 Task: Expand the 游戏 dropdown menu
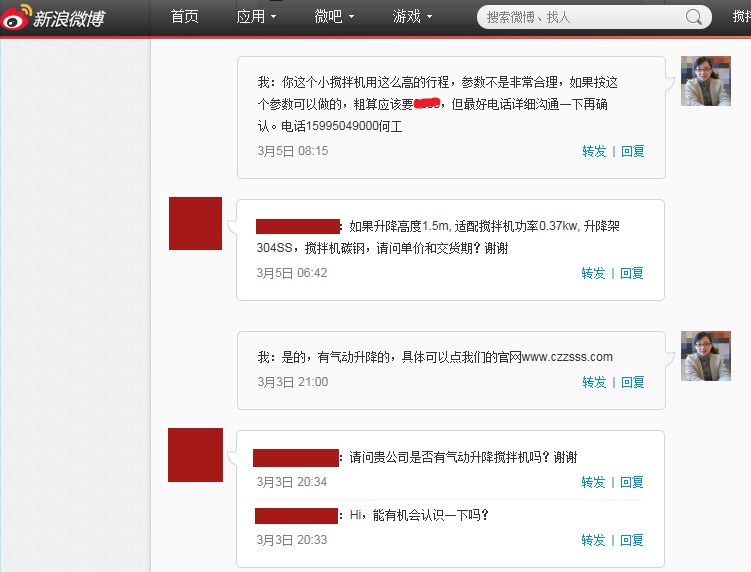click(412, 17)
